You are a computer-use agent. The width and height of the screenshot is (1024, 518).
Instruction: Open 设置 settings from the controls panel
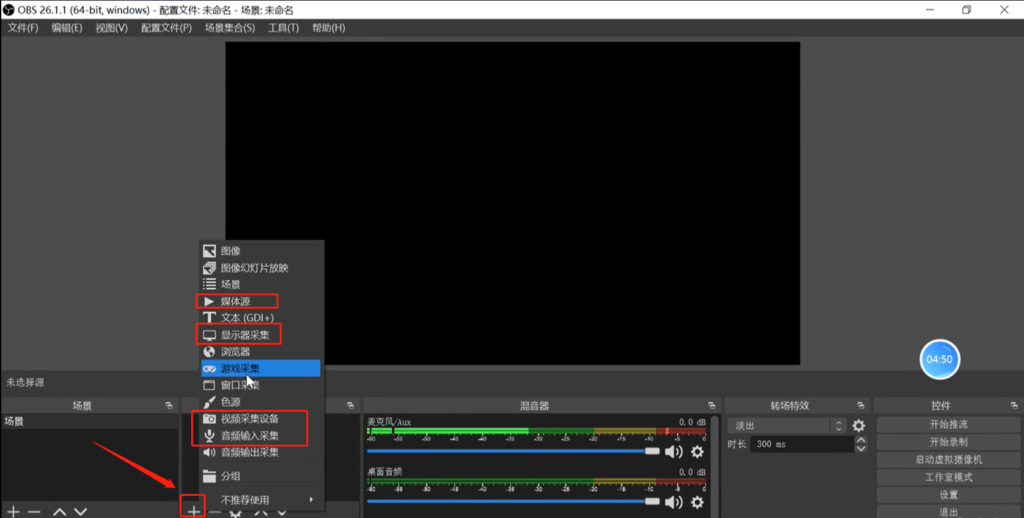(948, 495)
